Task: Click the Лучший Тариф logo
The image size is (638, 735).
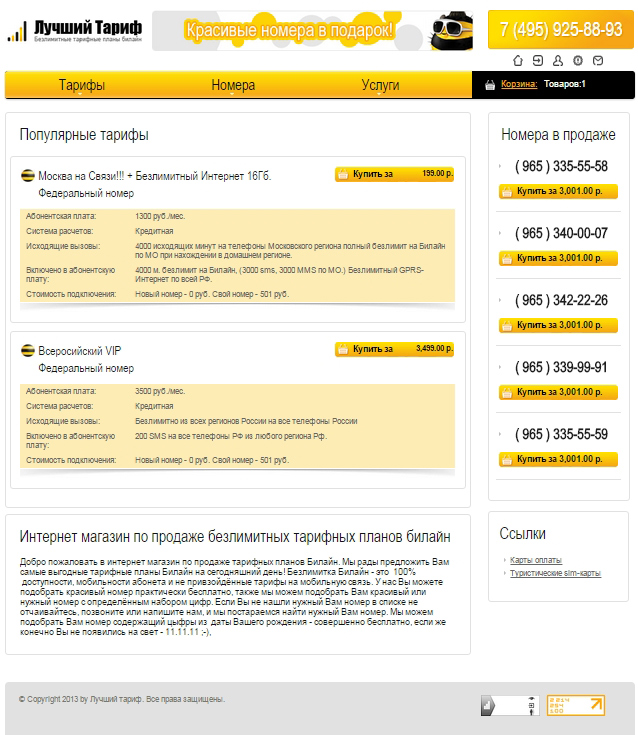Action: tap(75, 31)
